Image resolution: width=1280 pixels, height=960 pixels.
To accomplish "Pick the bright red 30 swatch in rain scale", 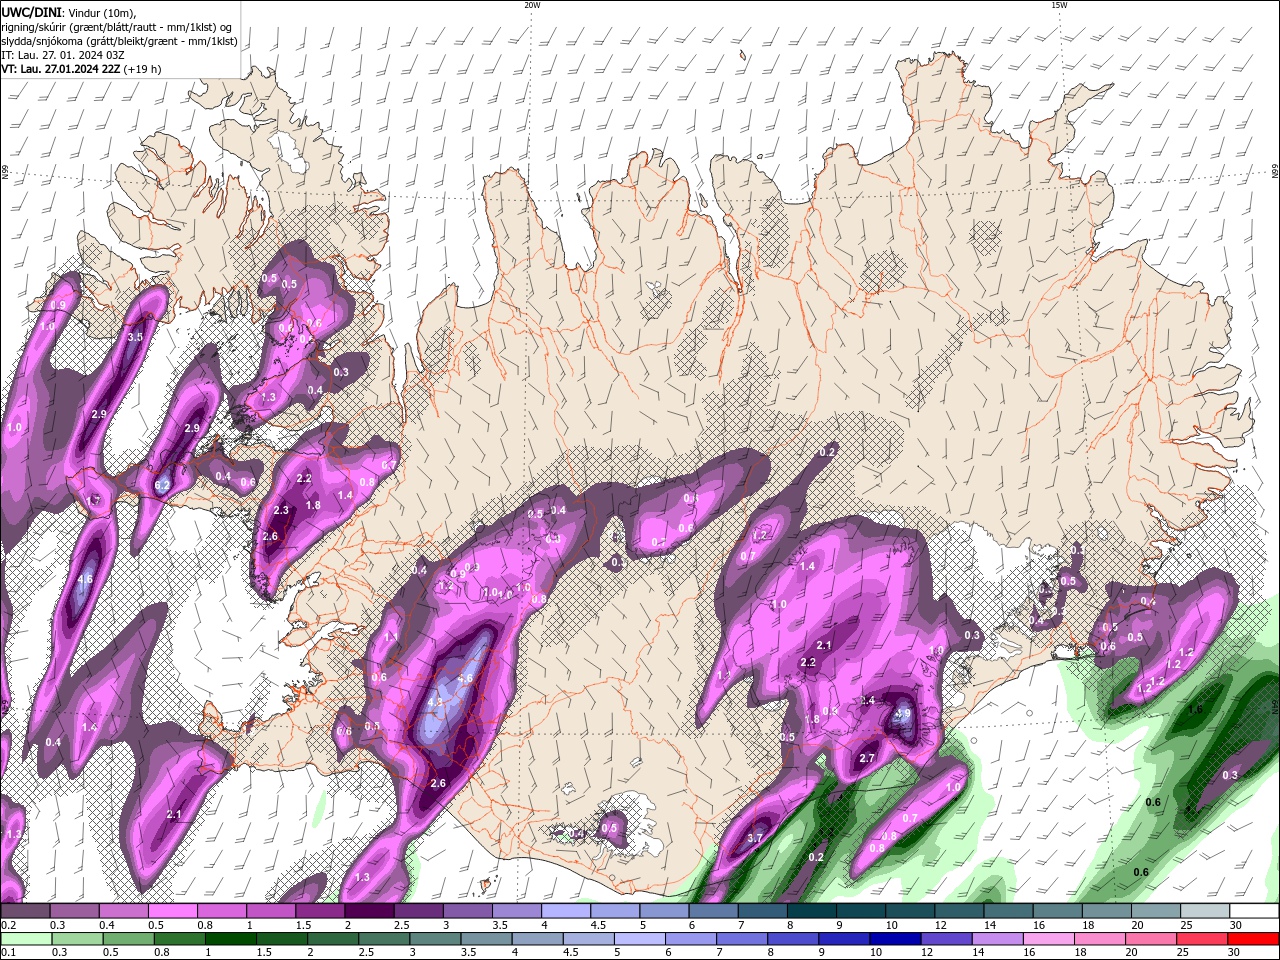I will 1252,939.
